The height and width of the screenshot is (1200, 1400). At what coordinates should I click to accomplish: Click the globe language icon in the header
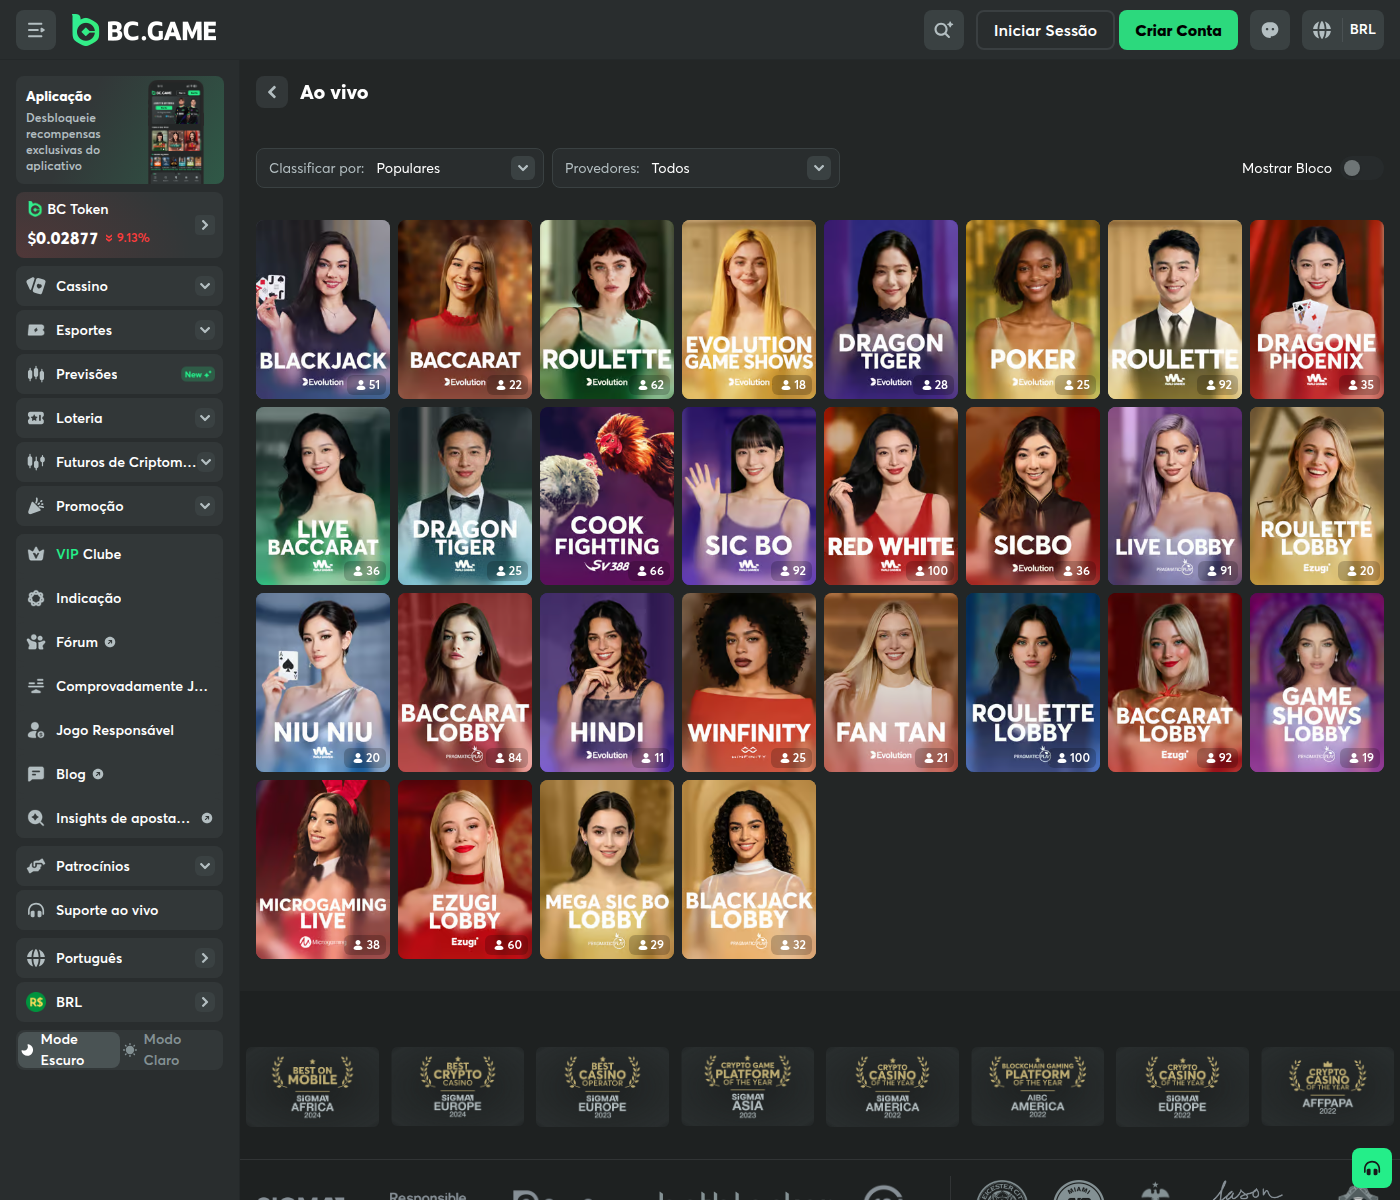(x=1322, y=30)
